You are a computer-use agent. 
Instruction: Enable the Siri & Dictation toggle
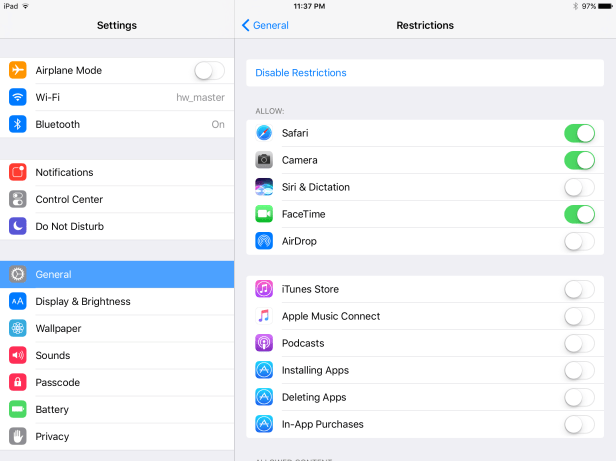point(579,187)
